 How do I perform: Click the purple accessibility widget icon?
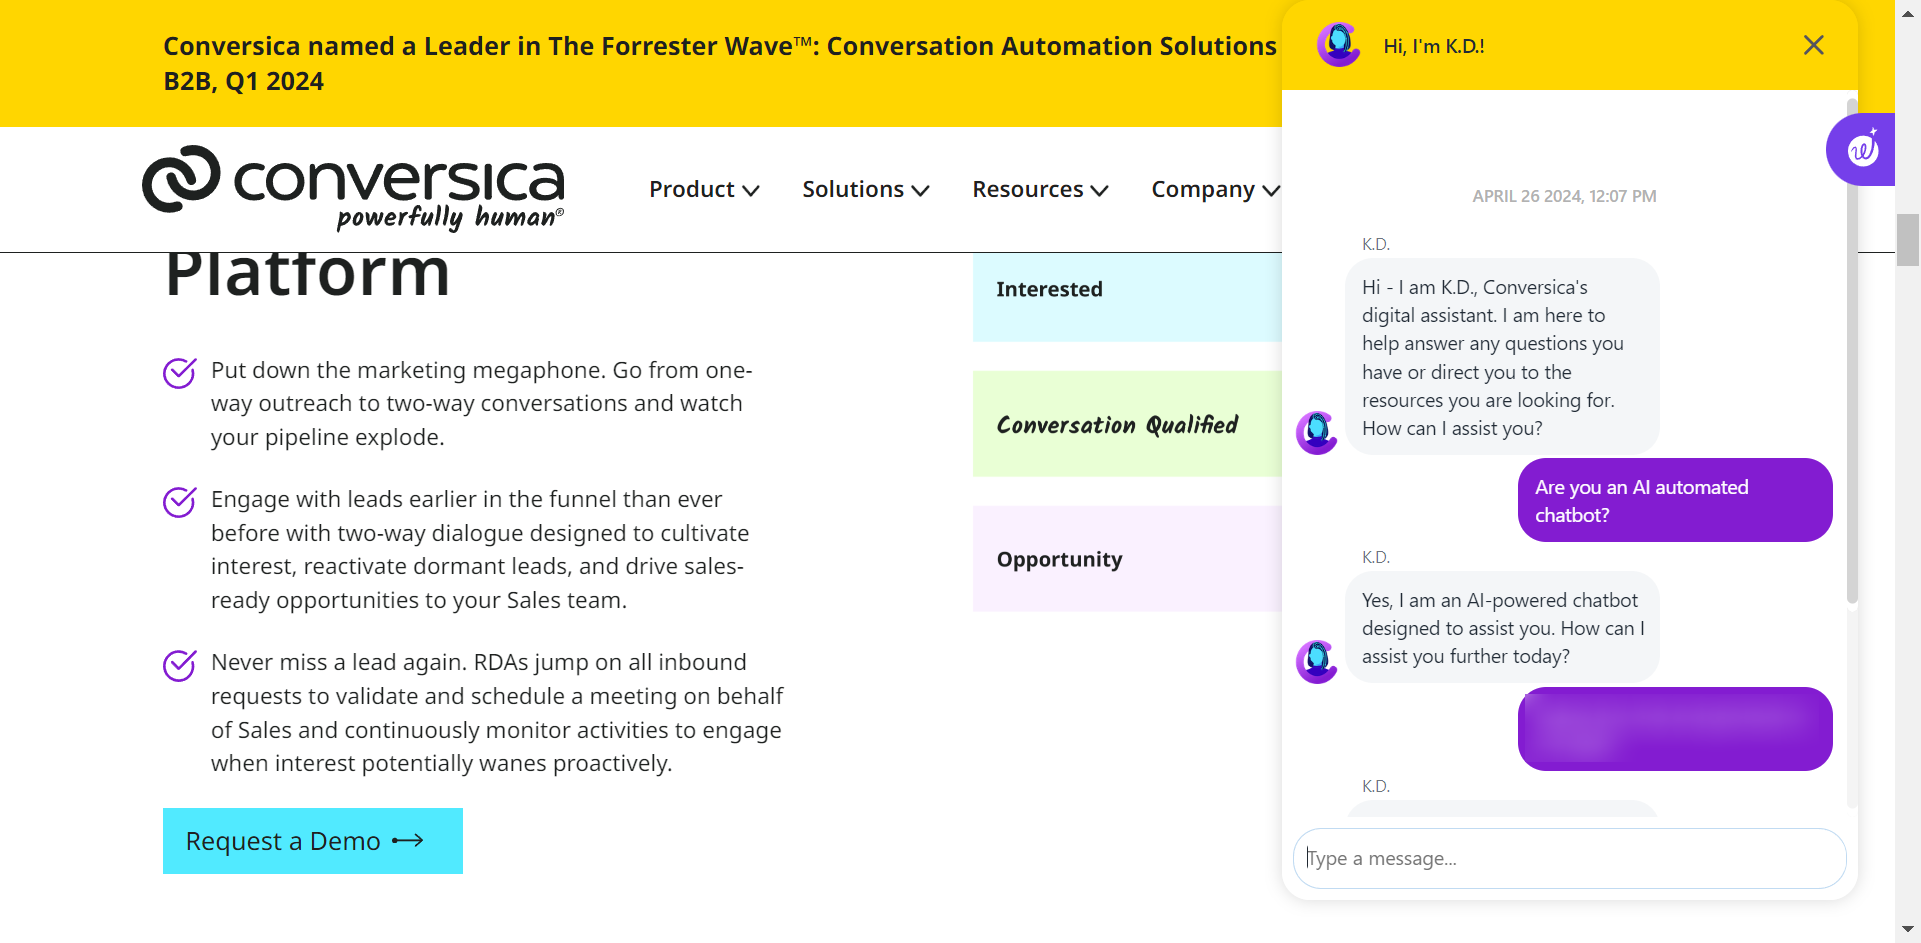pyautogui.click(x=1861, y=149)
